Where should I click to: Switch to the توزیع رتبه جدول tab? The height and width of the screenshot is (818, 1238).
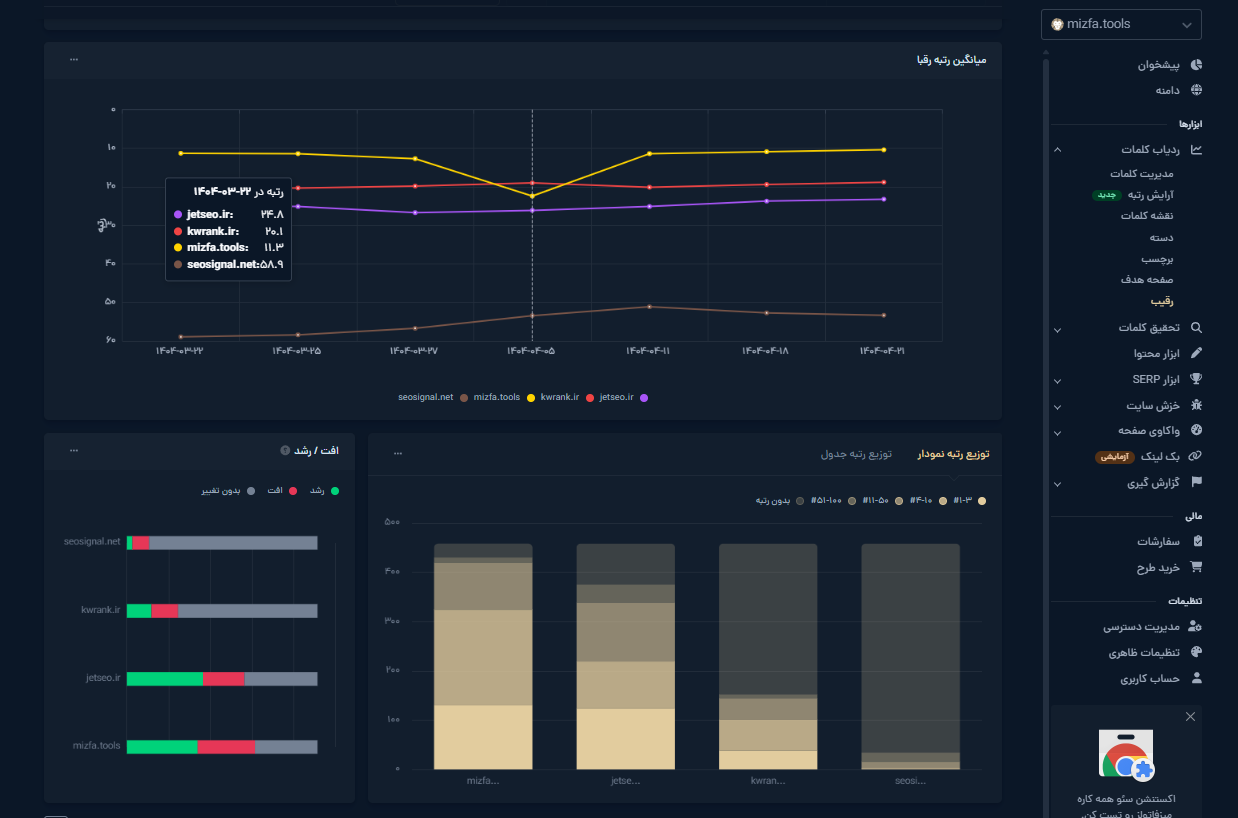point(856,454)
